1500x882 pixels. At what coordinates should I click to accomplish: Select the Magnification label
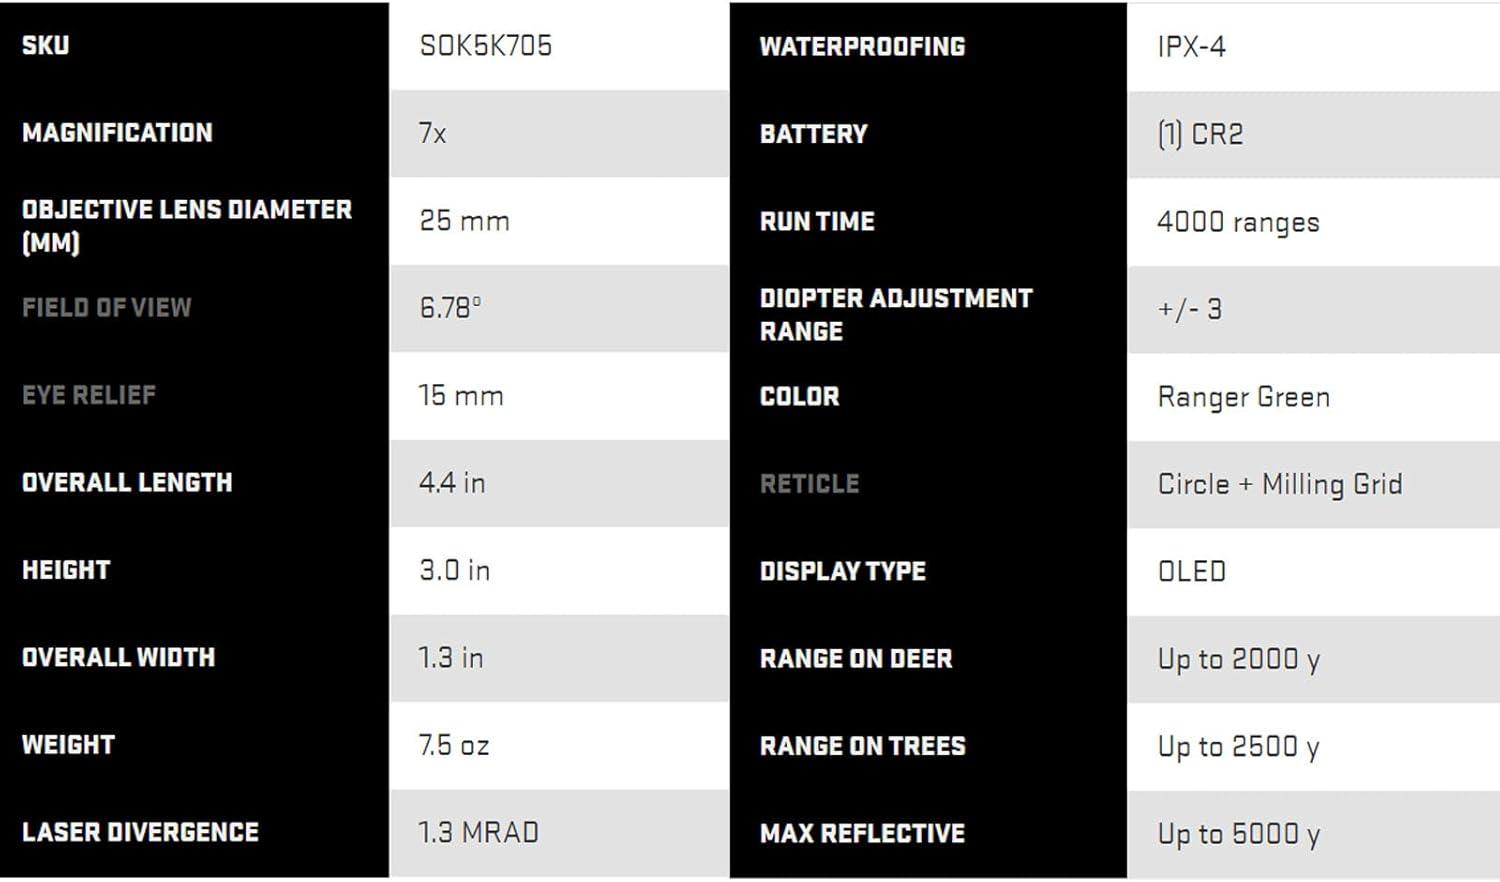pyautogui.click(x=117, y=133)
